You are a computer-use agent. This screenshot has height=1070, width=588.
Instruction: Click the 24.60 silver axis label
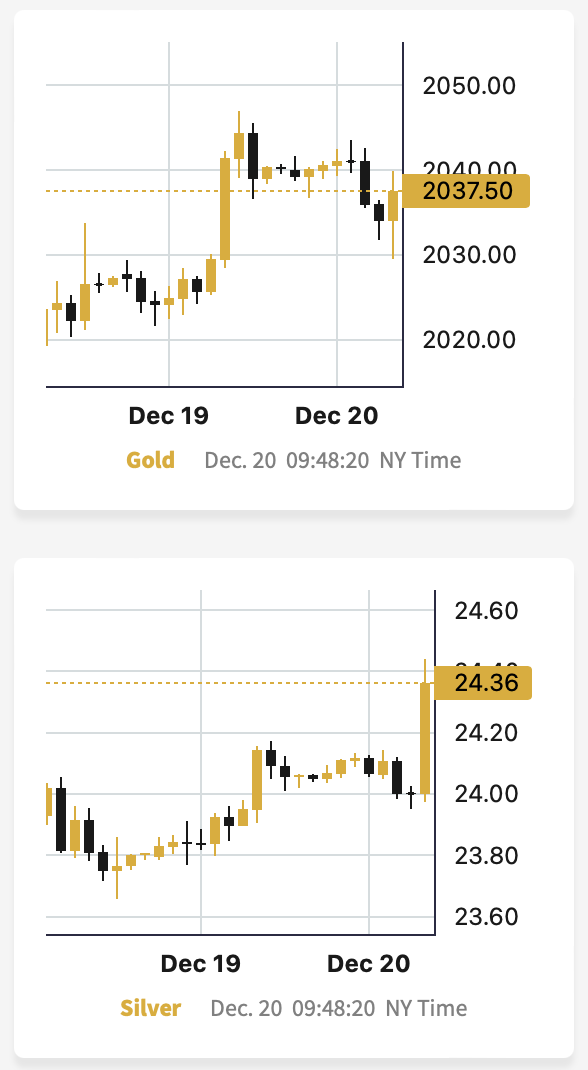coord(486,611)
